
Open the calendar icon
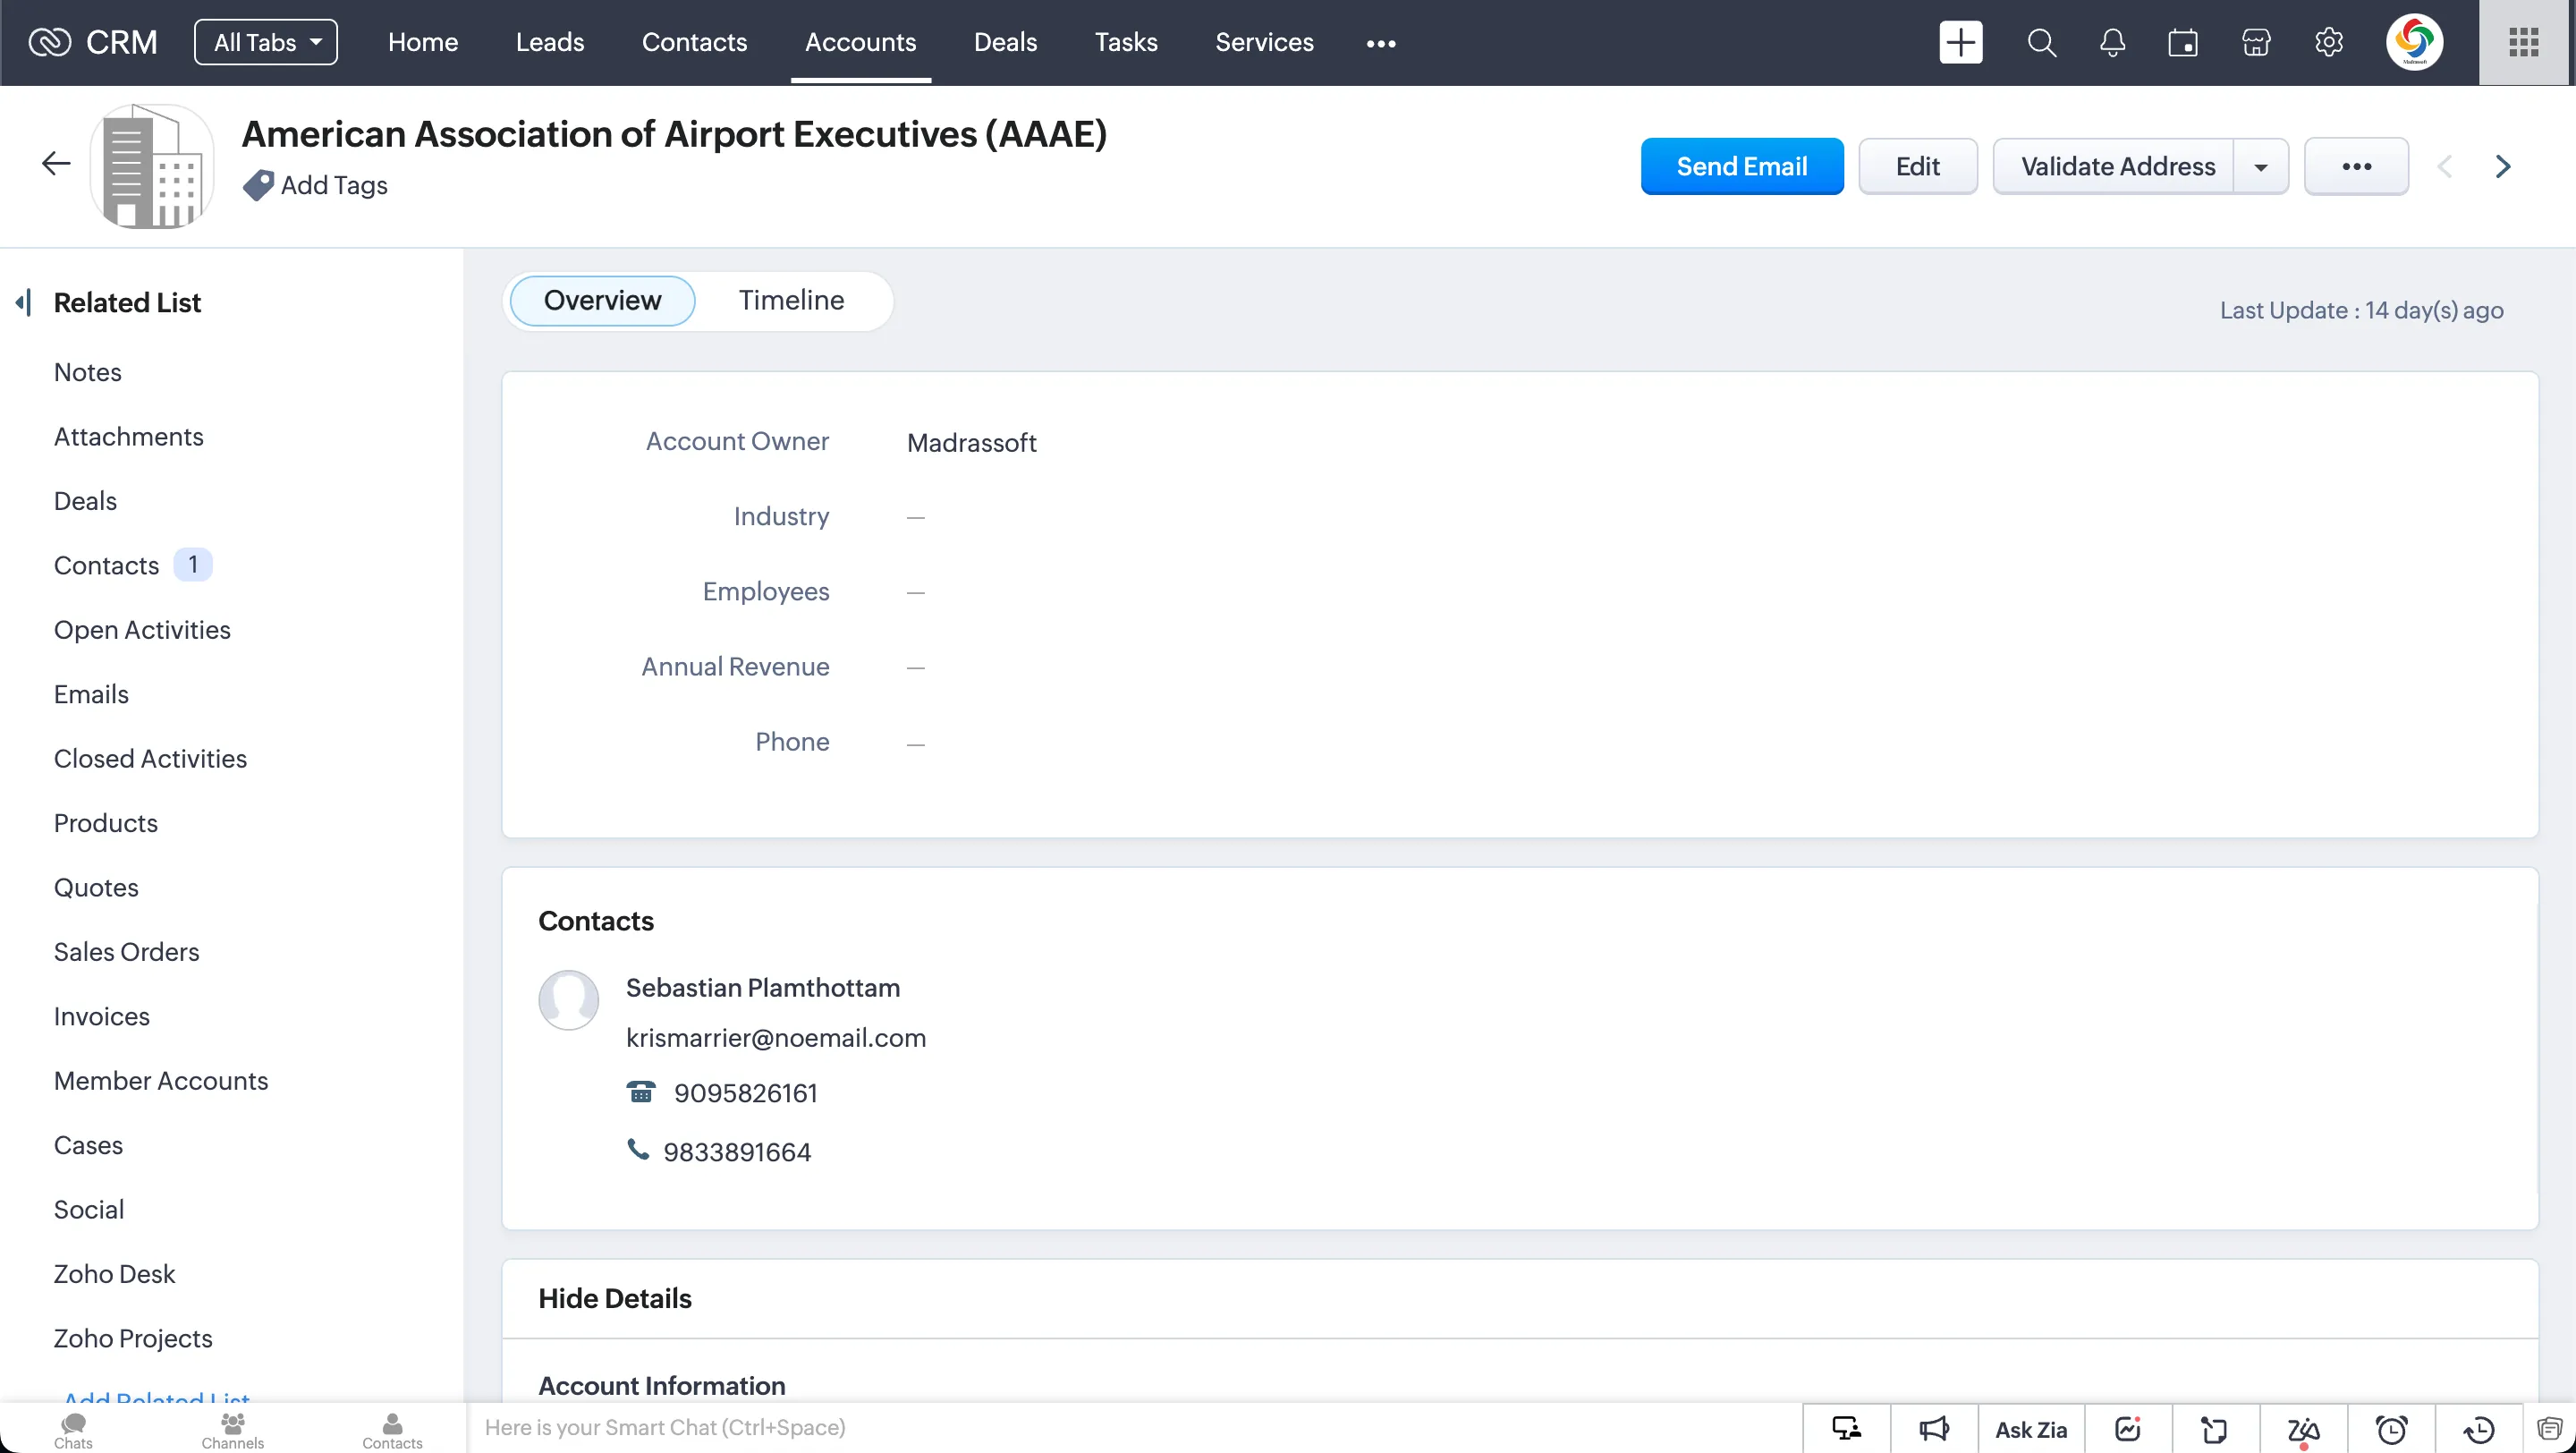(2183, 42)
